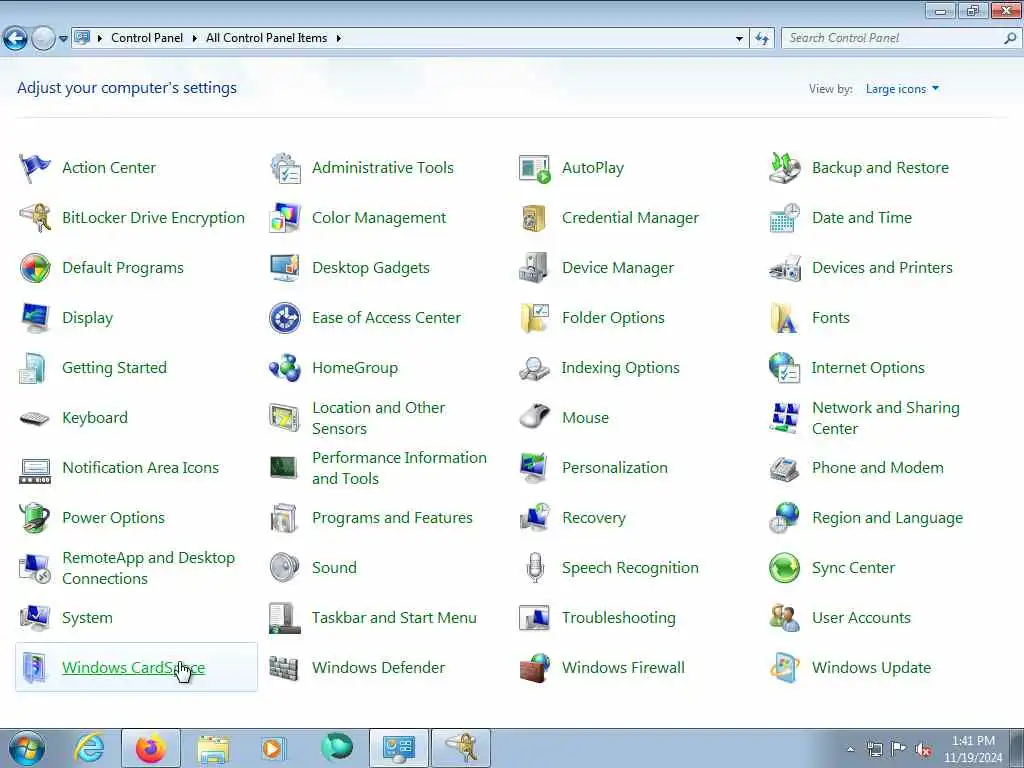This screenshot has height=768, width=1024.
Task: Click the Network and Sharing Center icon
Action: (x=784, y=418)
